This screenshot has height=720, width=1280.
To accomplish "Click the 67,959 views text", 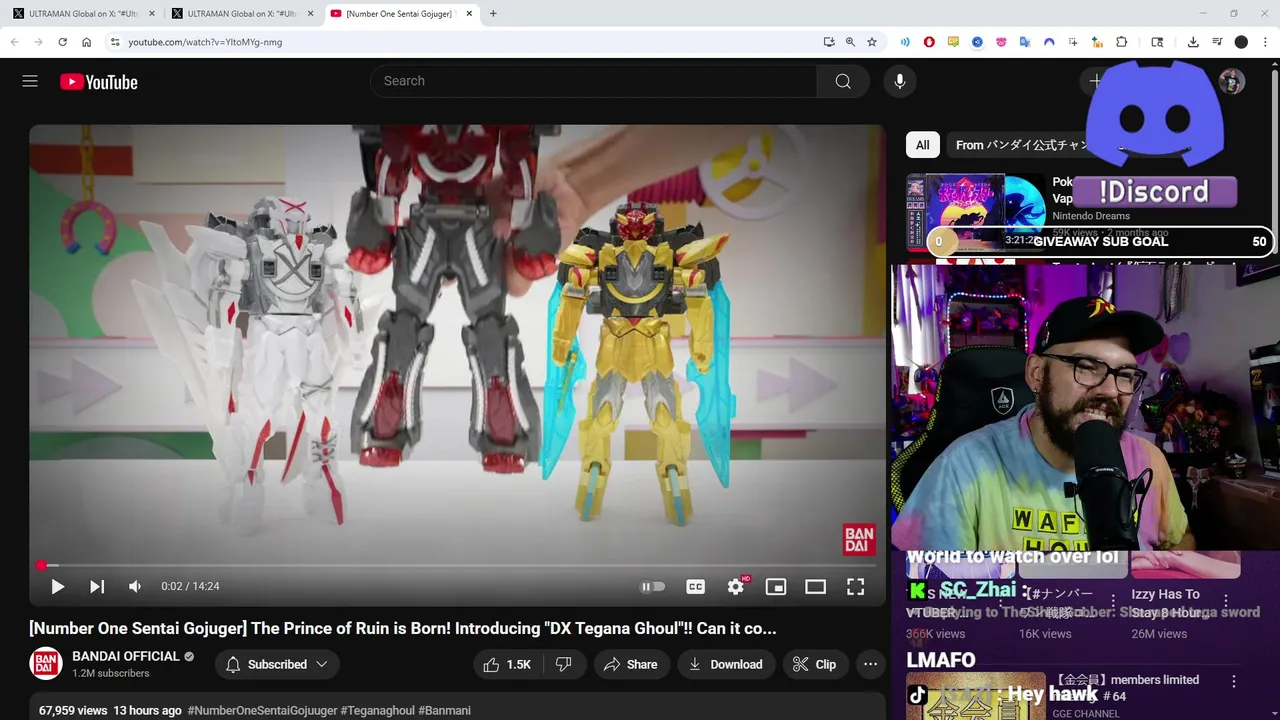I will 73,710.
